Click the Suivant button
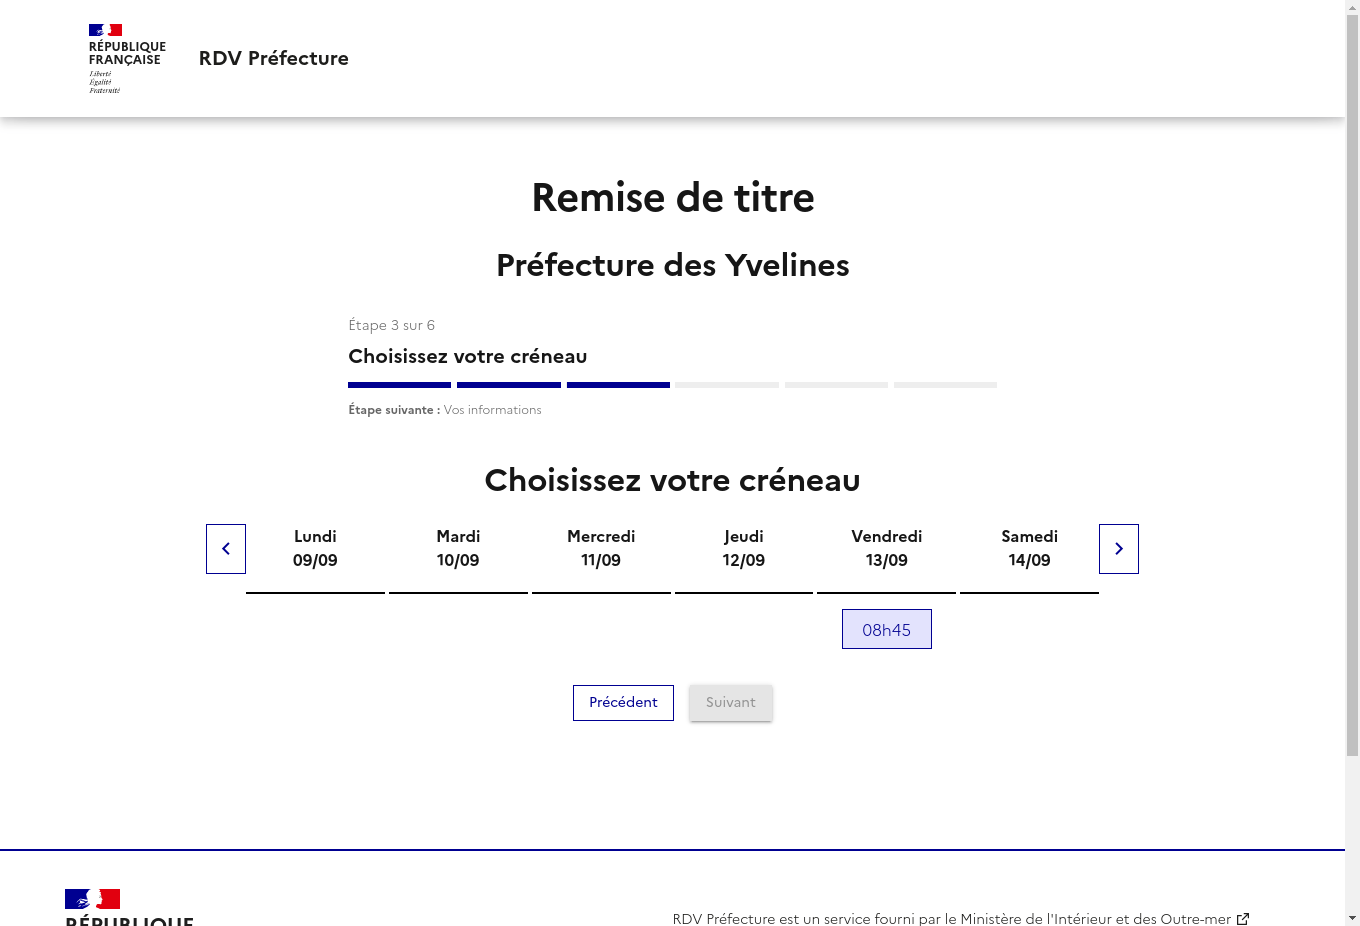This screenshot has height=926, width=1360. (x=731, y=703)
